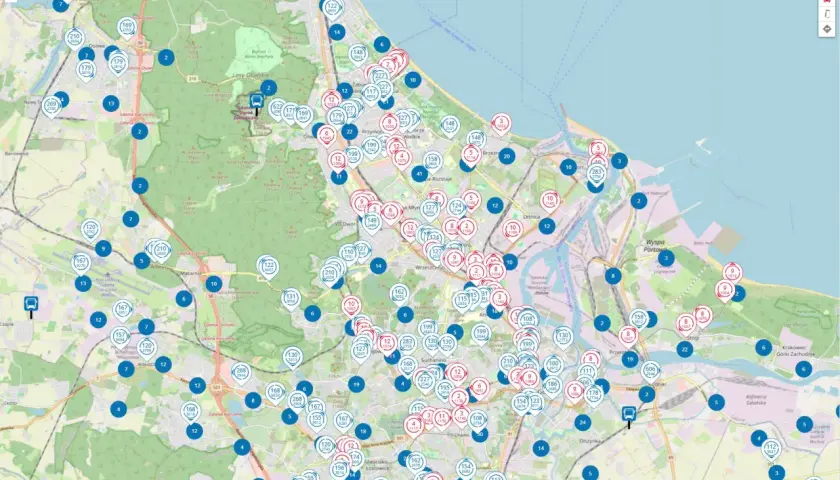This screenshot has height=480, width=840.
Task: Expand the blue cluster marker showing 41
Action: pyautogui.click(x=419, y=174)
